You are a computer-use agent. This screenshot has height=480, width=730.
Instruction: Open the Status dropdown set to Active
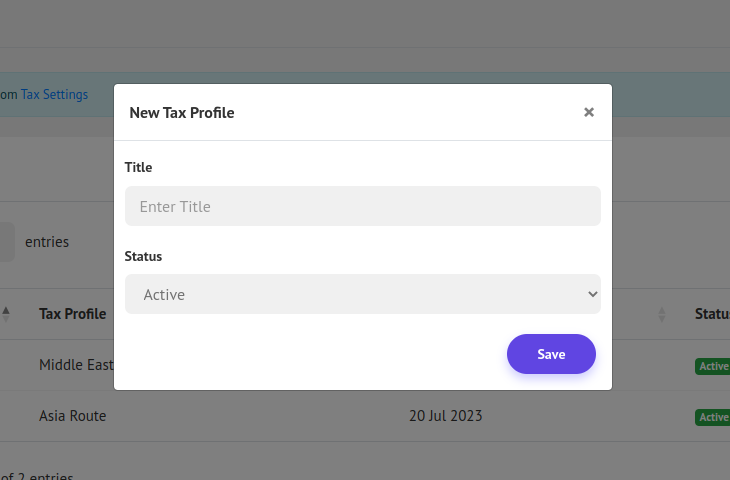pos(362,294)
